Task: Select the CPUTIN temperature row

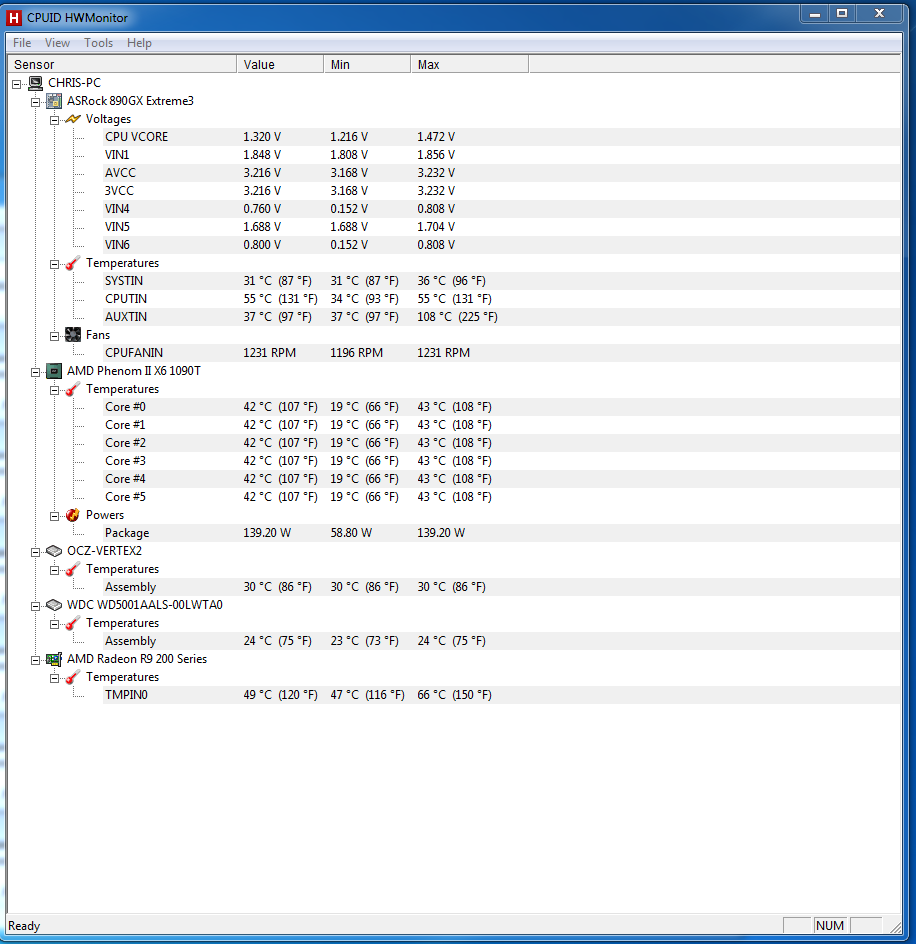Action: 502,299
